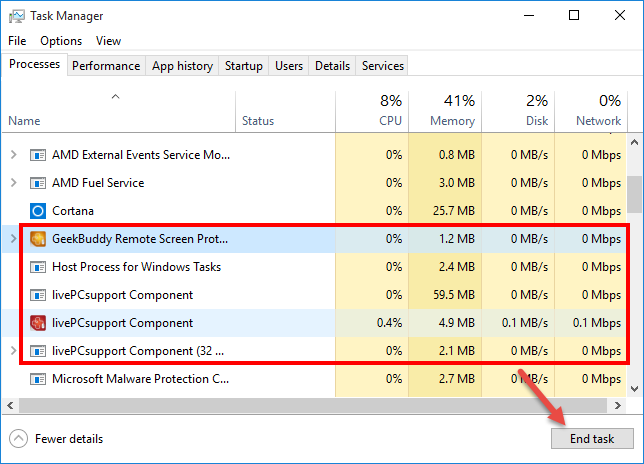This screenshot has width=644, height=464.
Task: Sort processes by the Disk column
Action: point(518,112)
